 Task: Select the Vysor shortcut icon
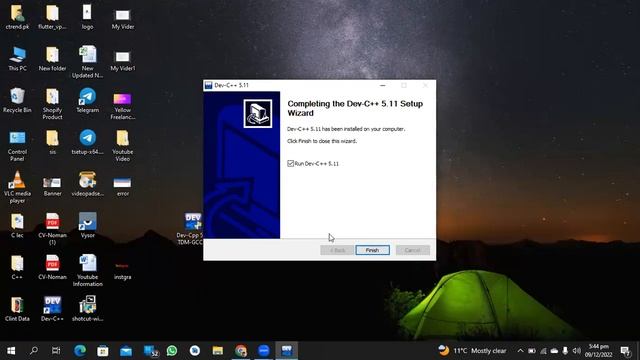pyautogui.click(x=87, y=225)
